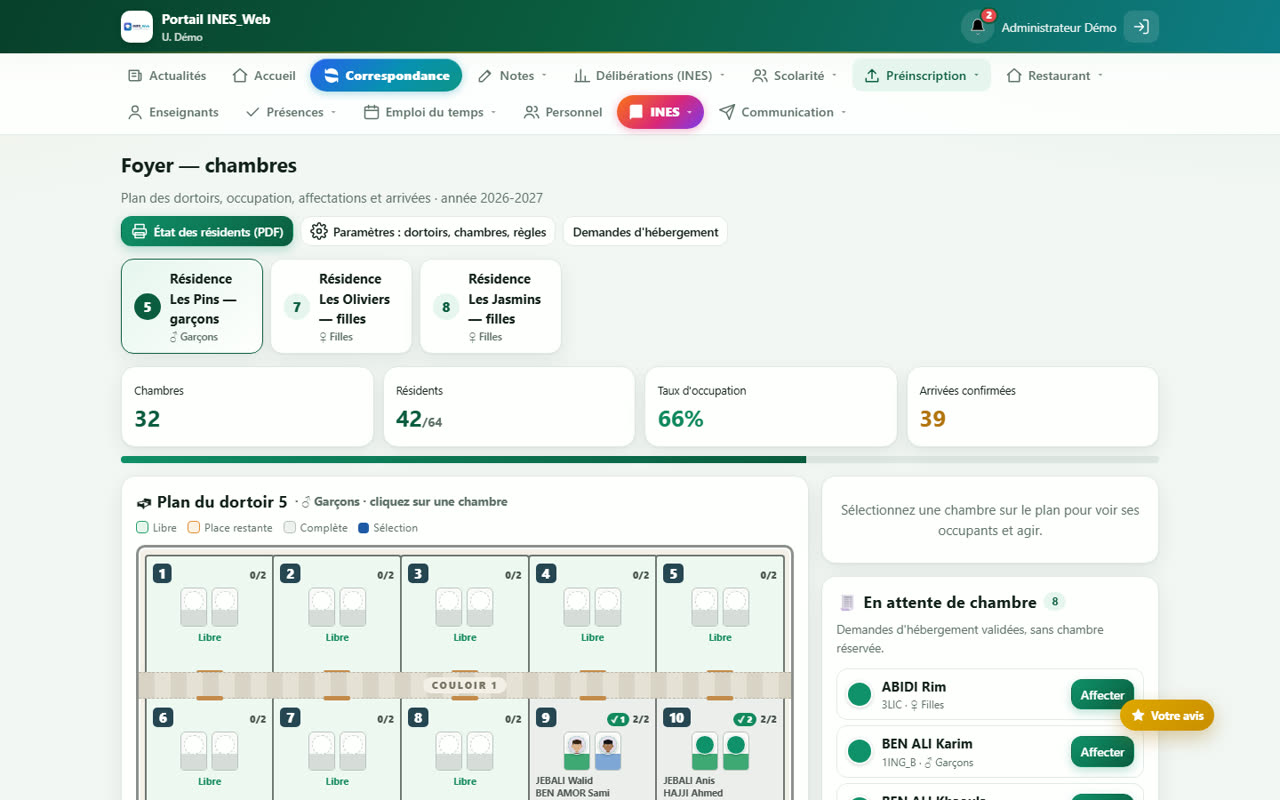This screenshot has width=1280, height=800.
Task: Select Résidence Les Oliviers — filles tab
Action: (341, 306)
